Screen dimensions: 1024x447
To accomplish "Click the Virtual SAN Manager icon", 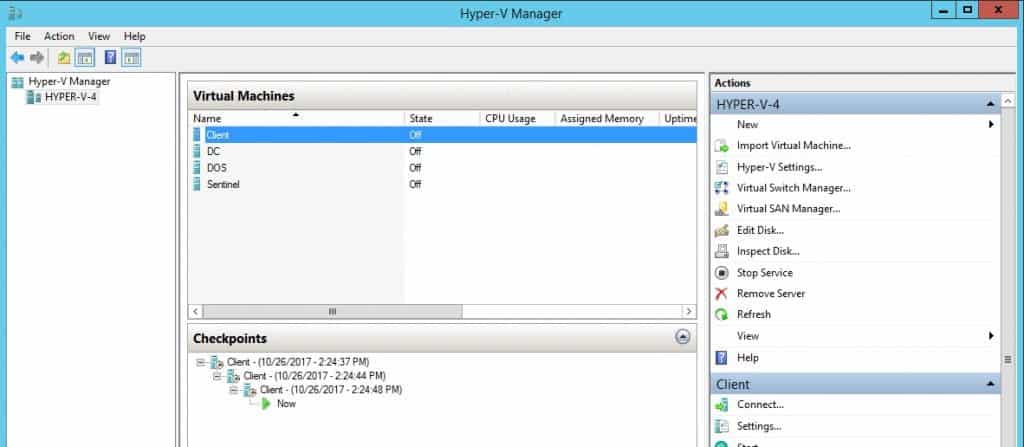I will tap(722, 209).
